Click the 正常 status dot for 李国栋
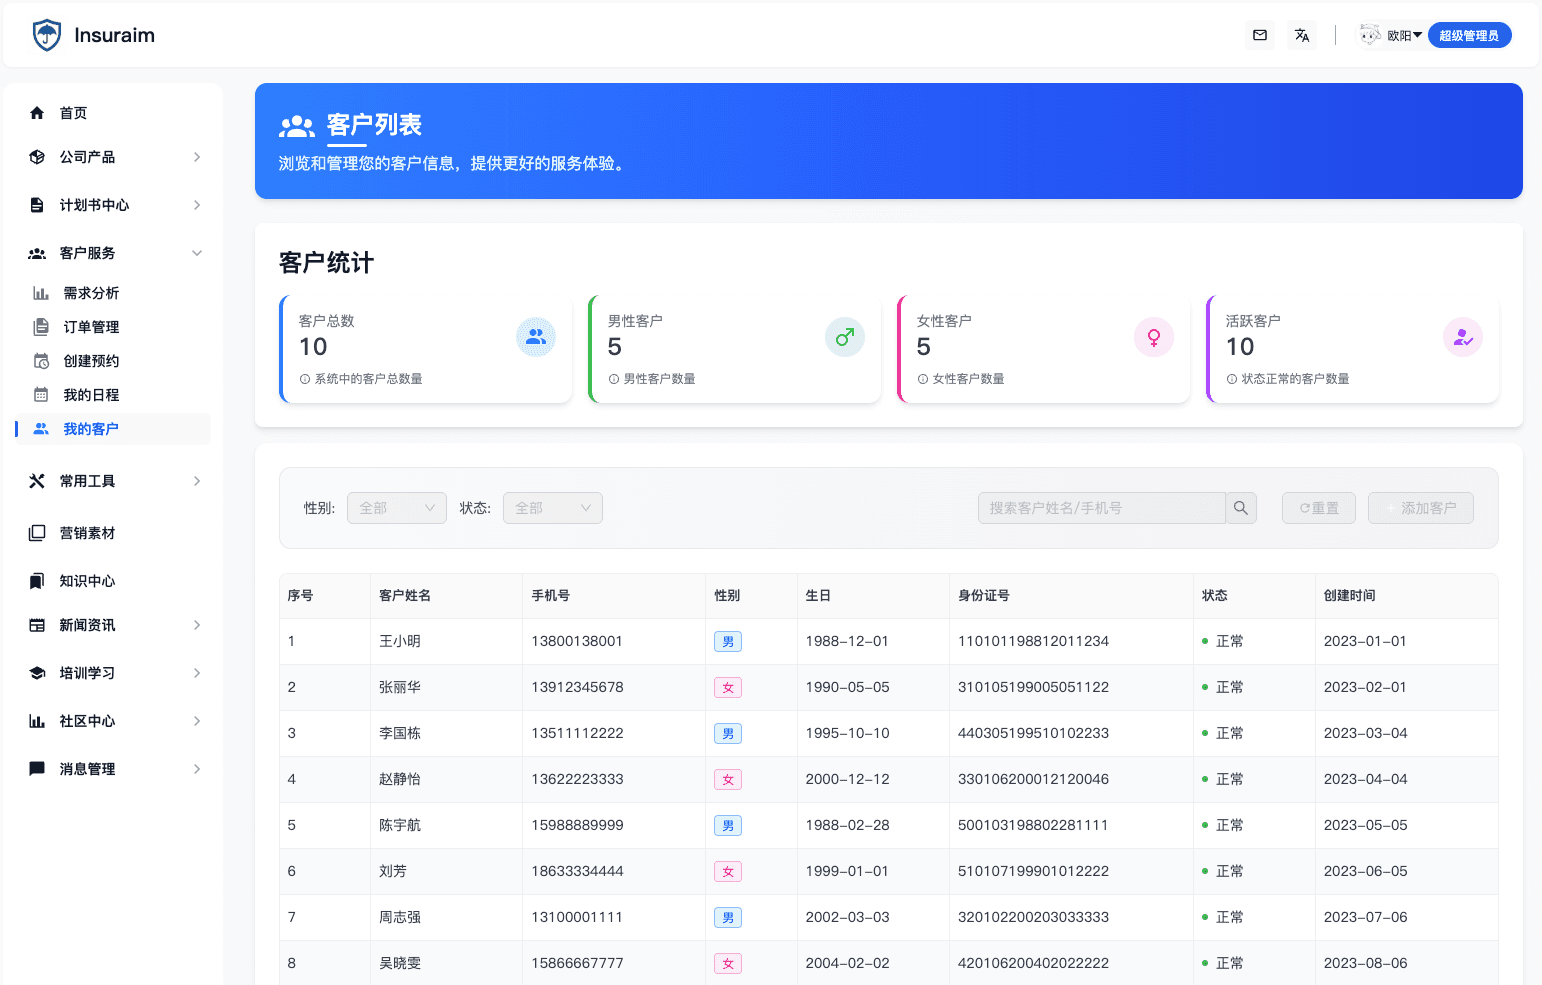This screenshot has width=1542, height=985. coord(1205,733)
